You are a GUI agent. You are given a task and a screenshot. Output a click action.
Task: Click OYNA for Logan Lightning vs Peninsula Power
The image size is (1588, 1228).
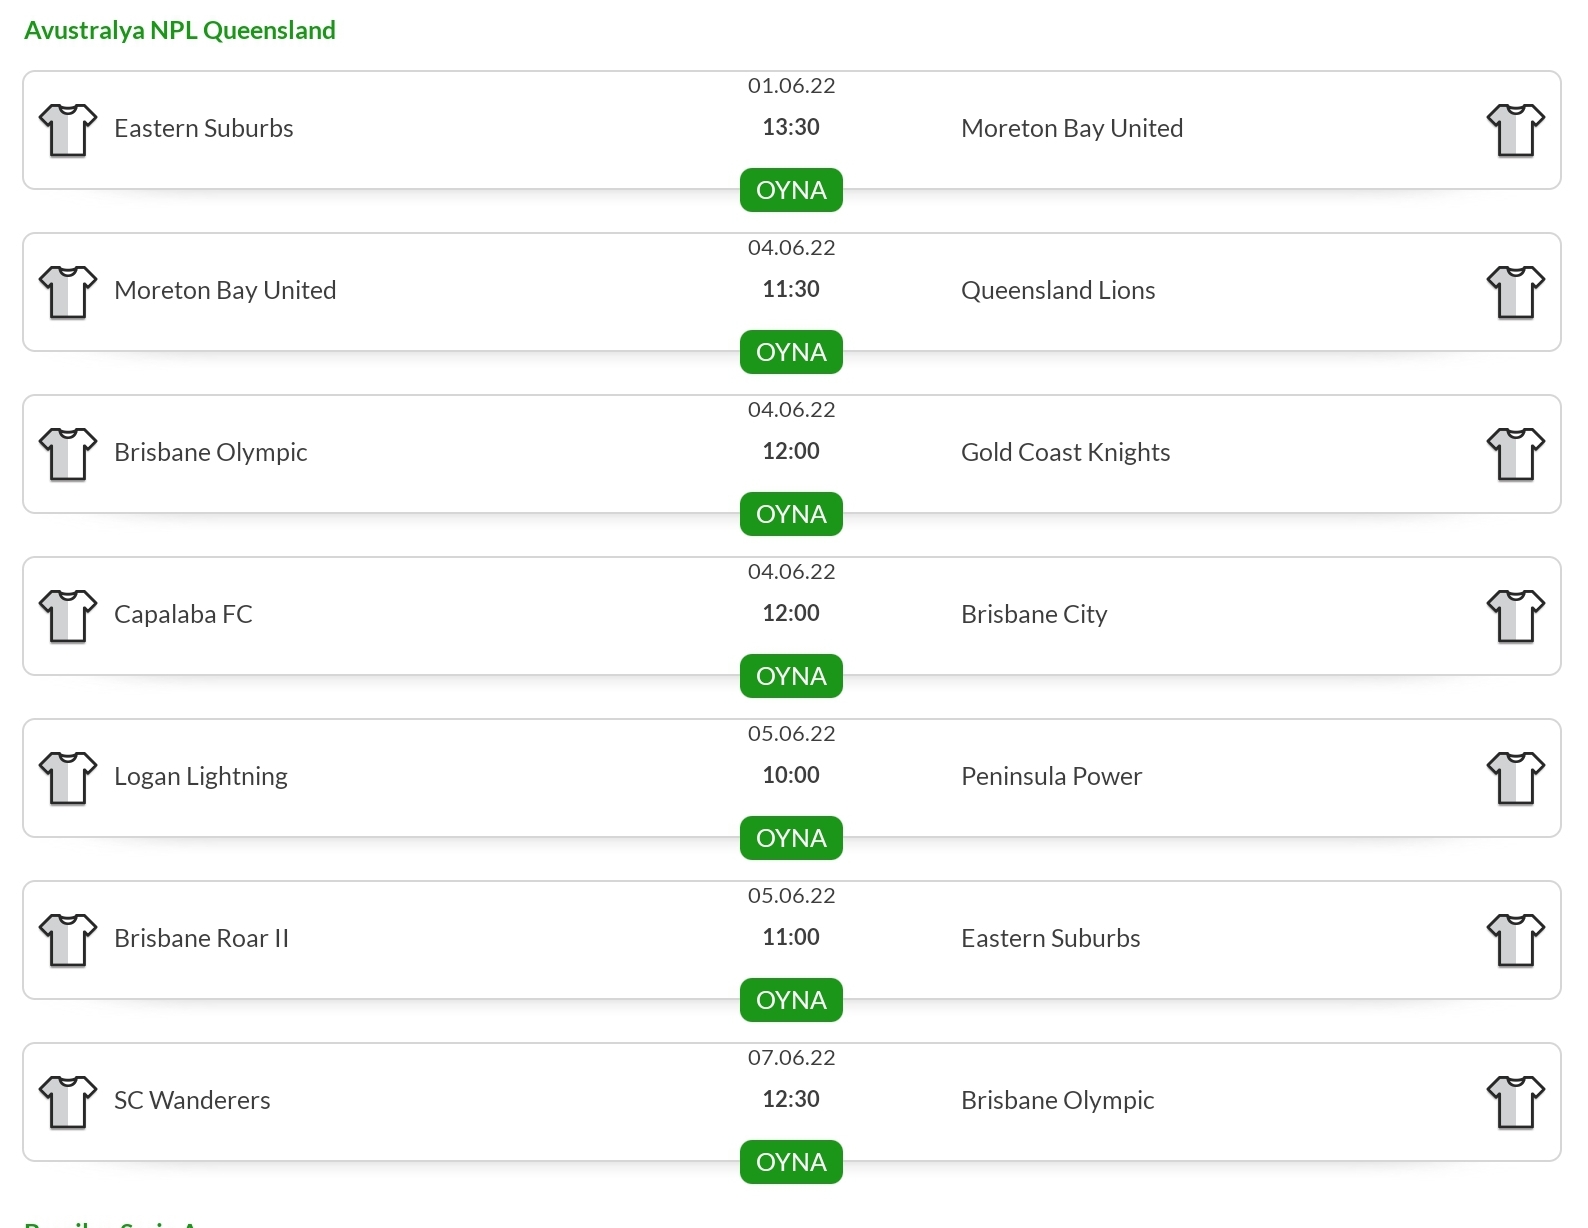pyautogui.click(x=791, y=838)
